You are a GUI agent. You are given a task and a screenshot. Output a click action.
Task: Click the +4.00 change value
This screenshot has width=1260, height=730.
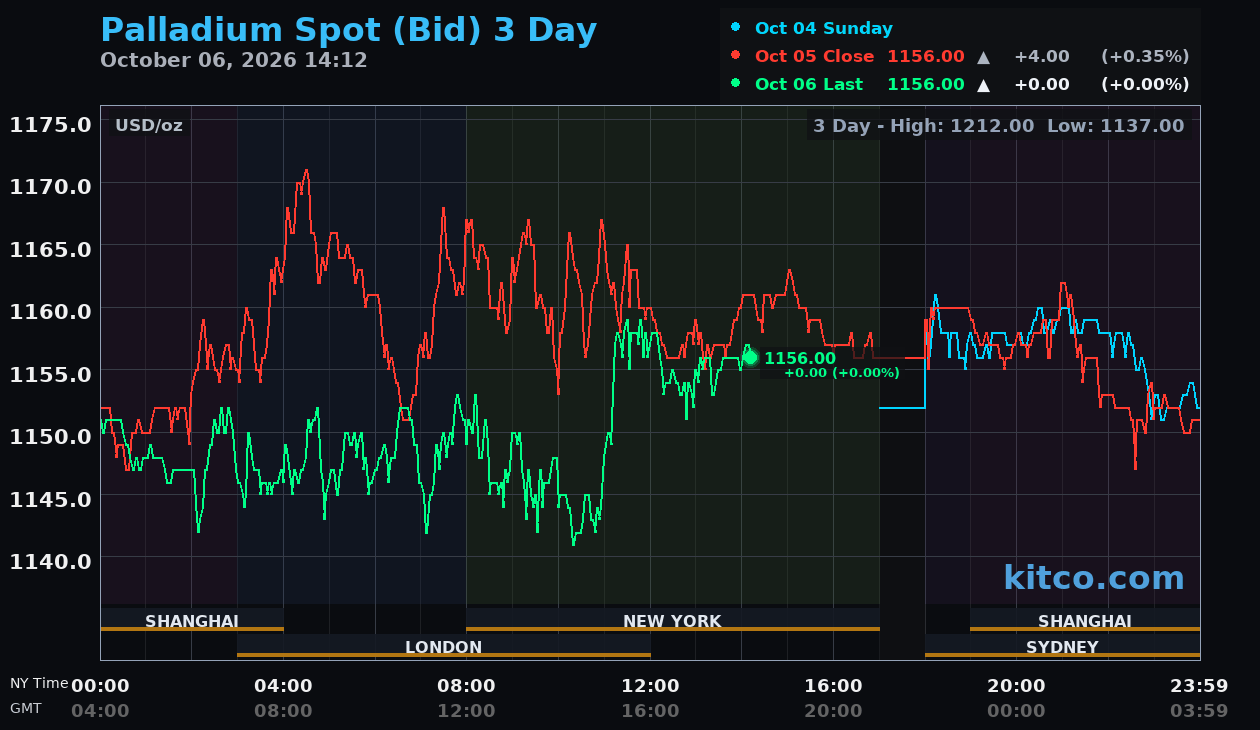tap(1041, 56)
